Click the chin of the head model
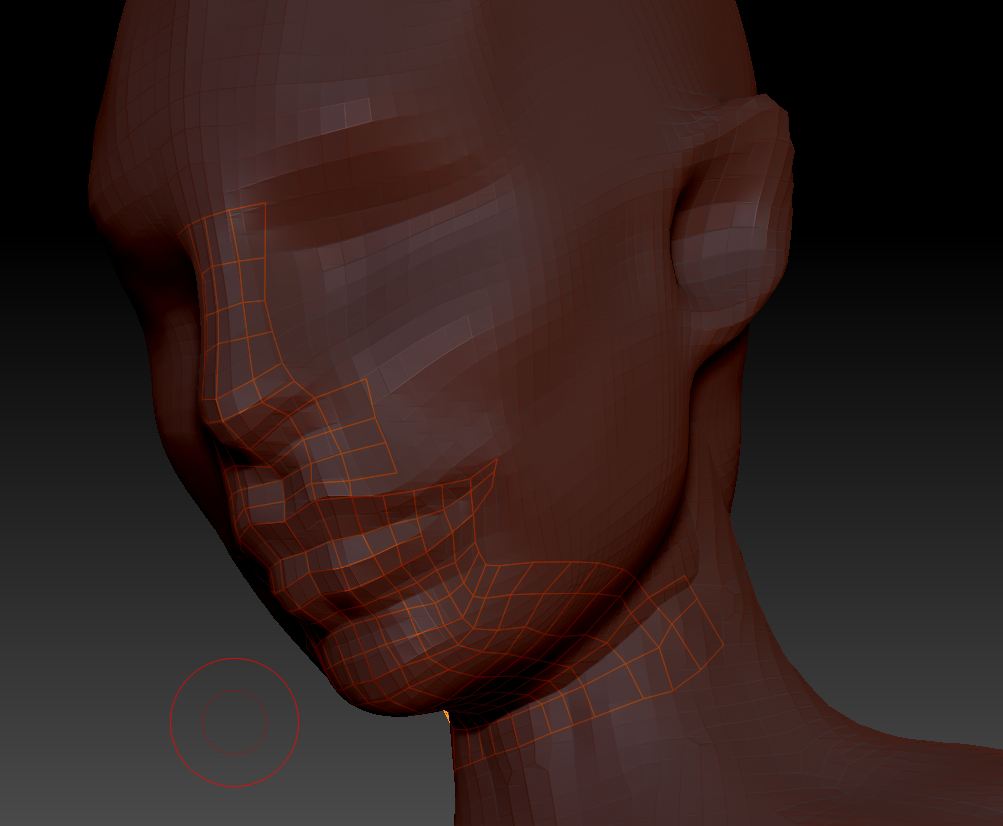 pyautogui.click(x=390, y=680)
